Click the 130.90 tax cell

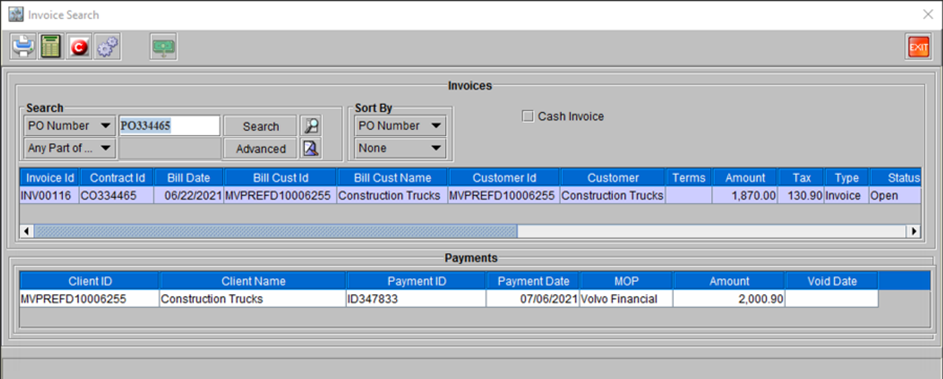(801, 196)
